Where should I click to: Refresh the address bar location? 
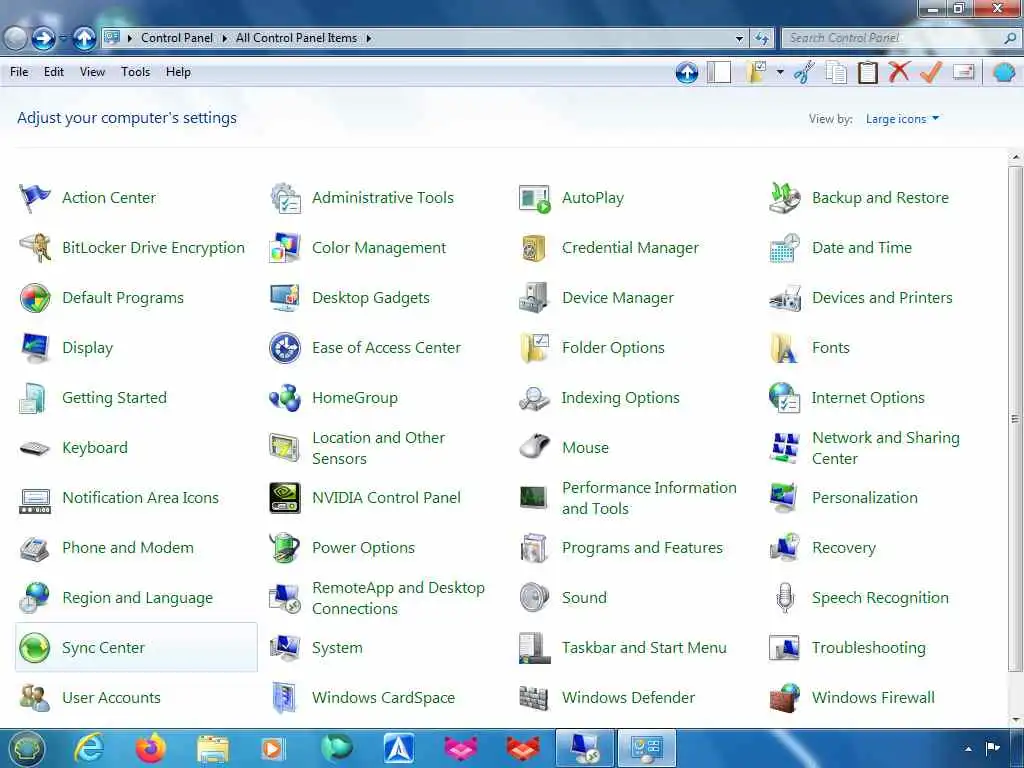[761, 39]
